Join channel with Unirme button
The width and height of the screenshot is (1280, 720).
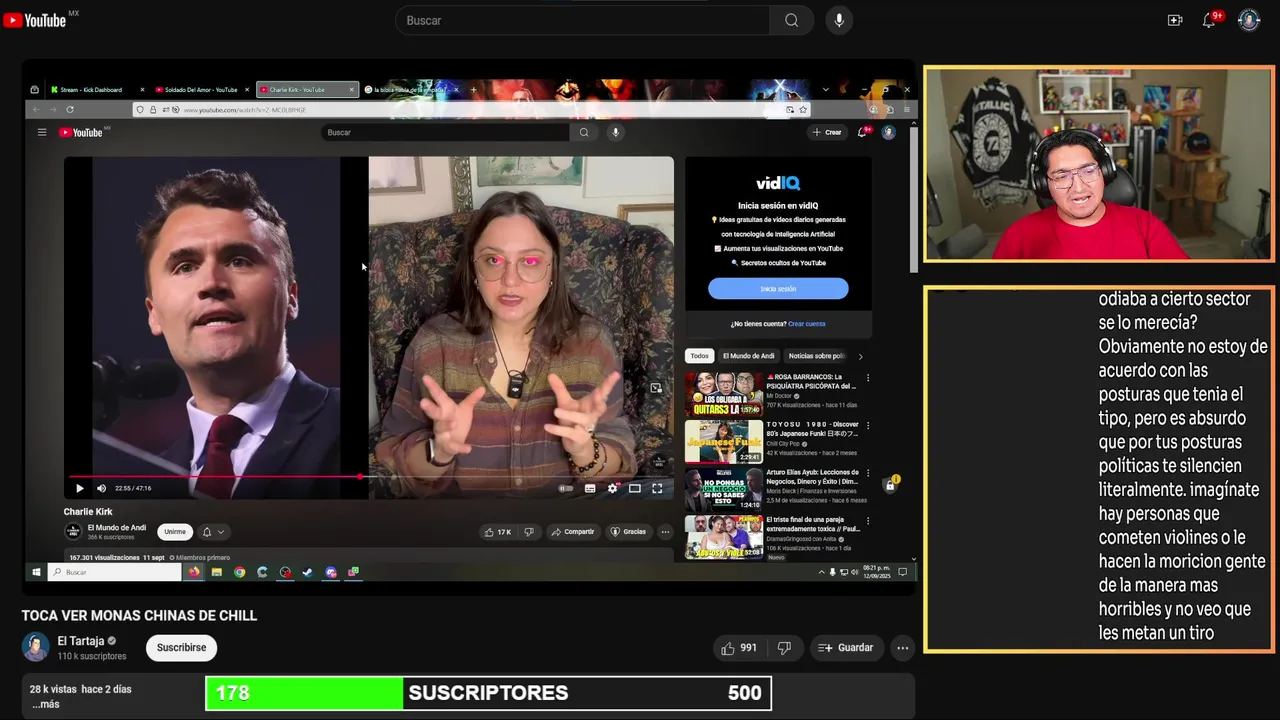click(x=175, y=532)
